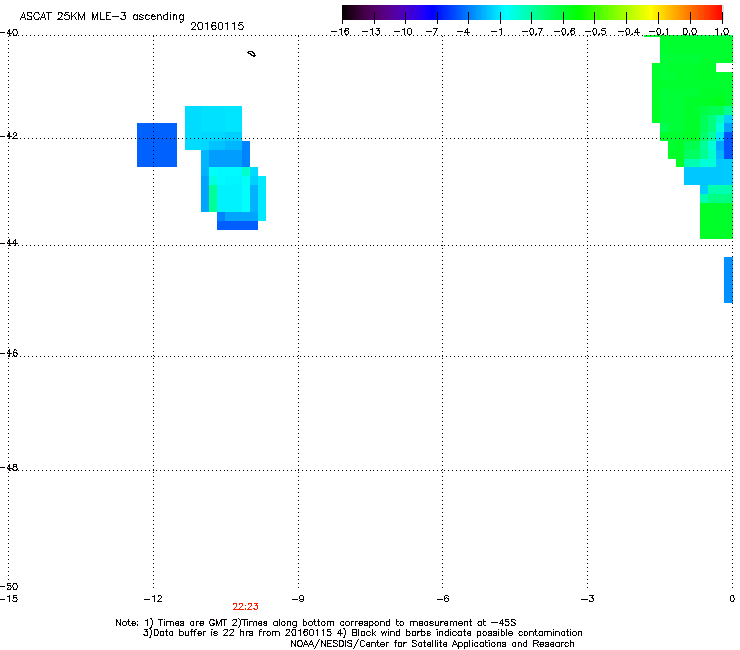The width and height of the screenshot is (740, 650).
Task: Click the date label "20160115" under the title
Action: (x=217, y=26)
